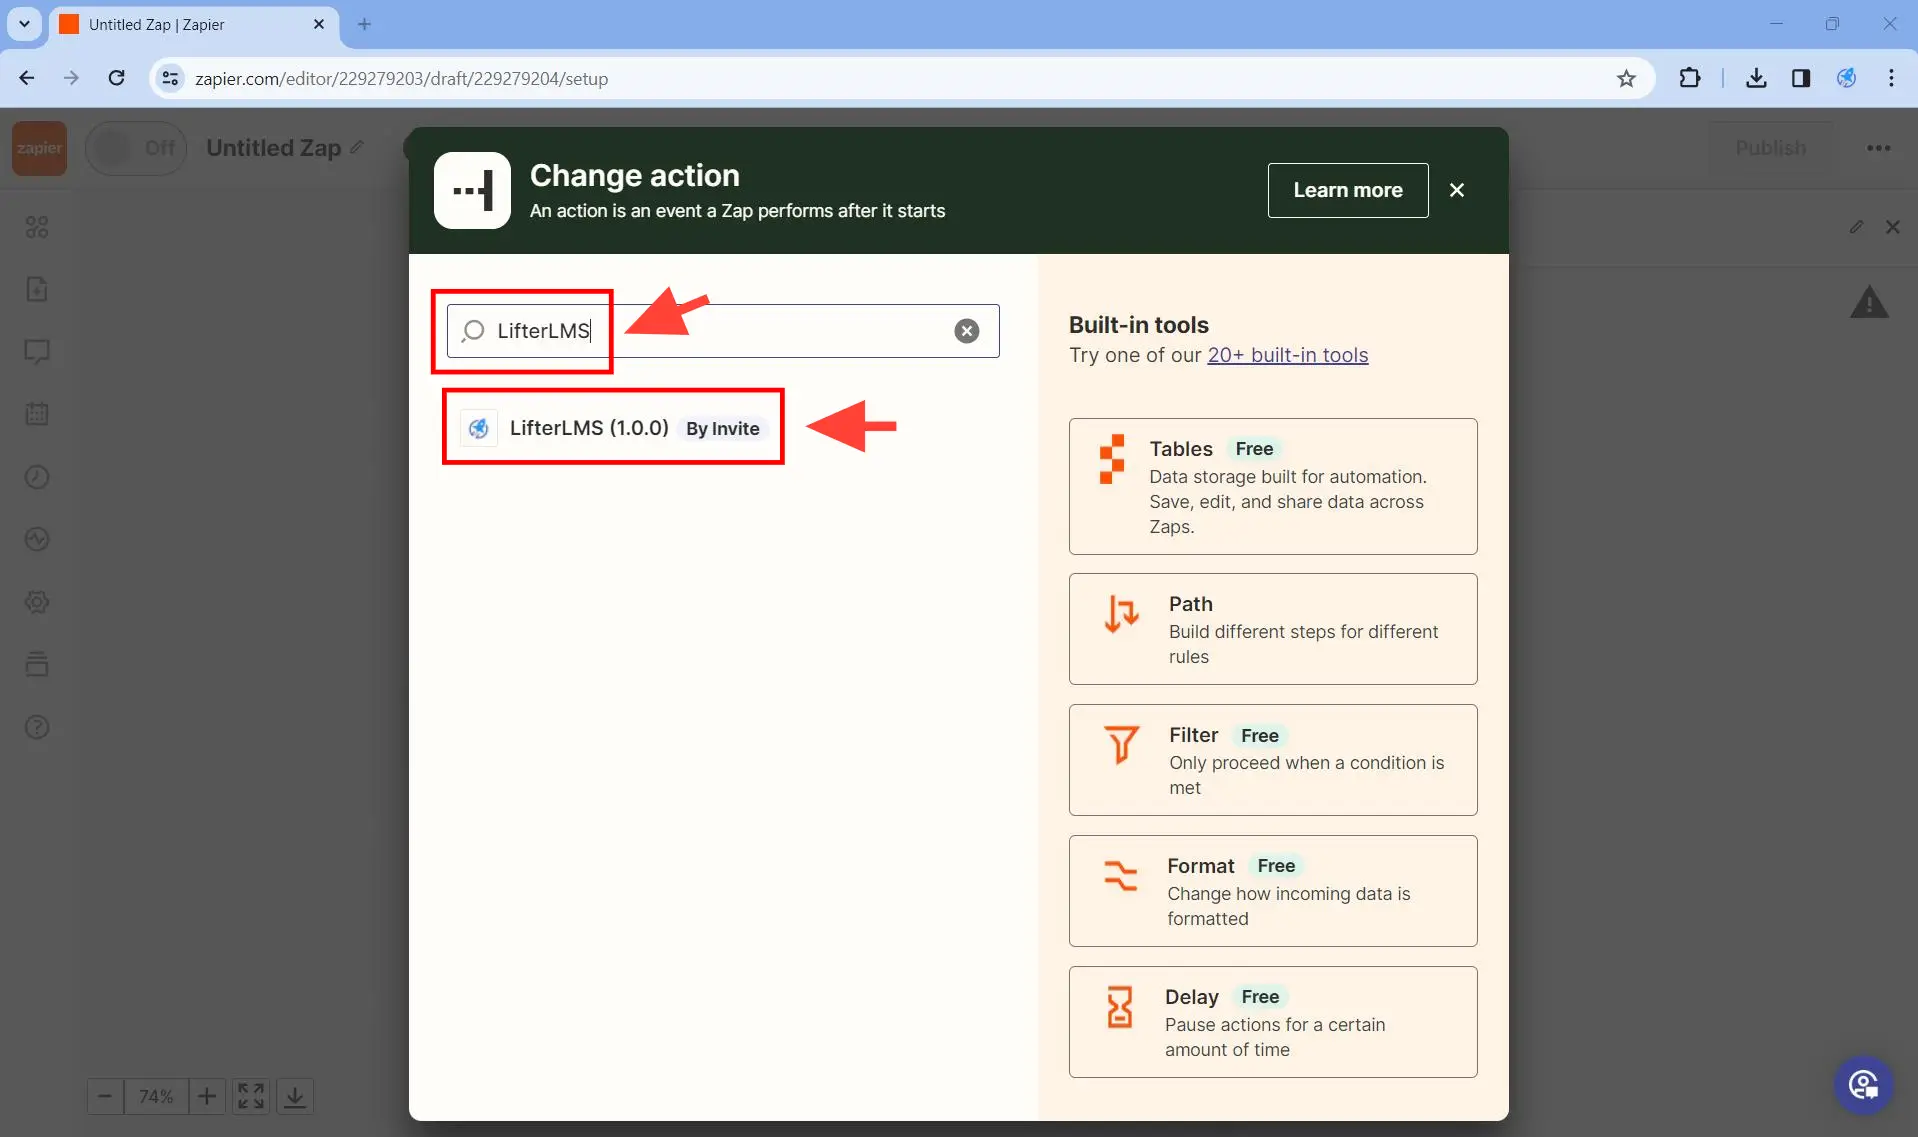The image size is (1918, 1137).
Task: Click the browser address bar URL
Action: [401, 79]
